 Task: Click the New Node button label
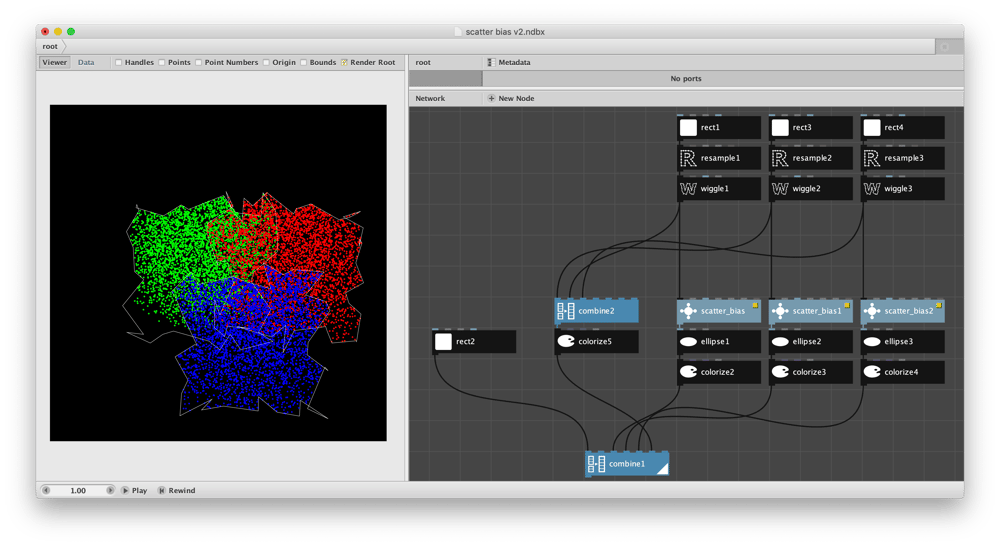(517, 98)
